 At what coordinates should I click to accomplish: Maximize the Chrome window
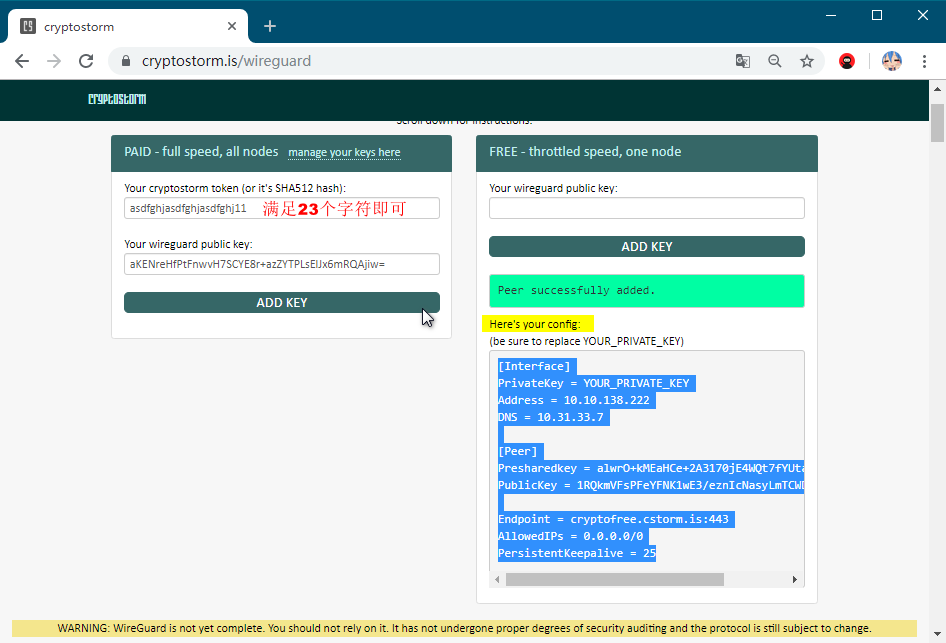[877, 15]
